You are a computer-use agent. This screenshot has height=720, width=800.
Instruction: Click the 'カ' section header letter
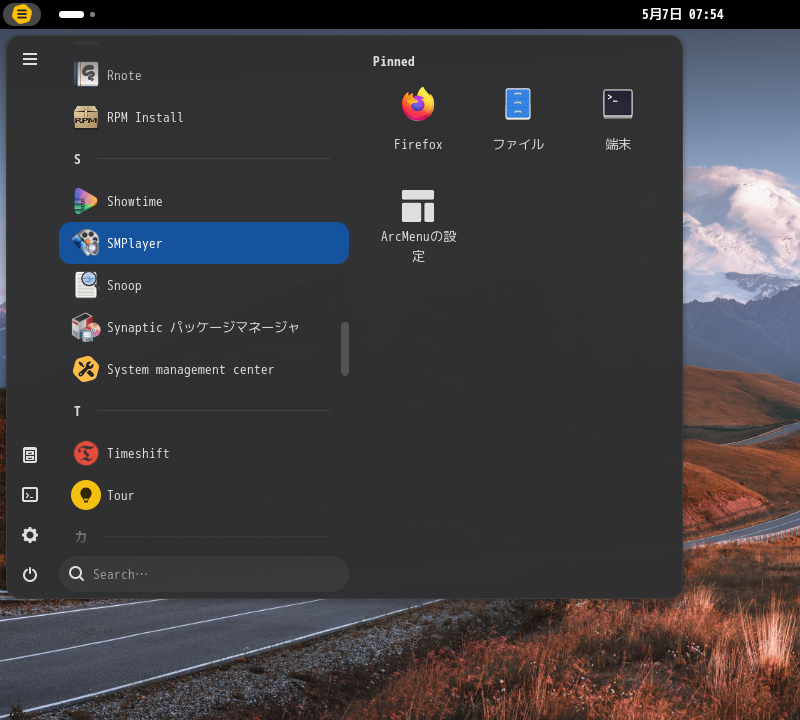pyautogui.click(x=81, y=537)
